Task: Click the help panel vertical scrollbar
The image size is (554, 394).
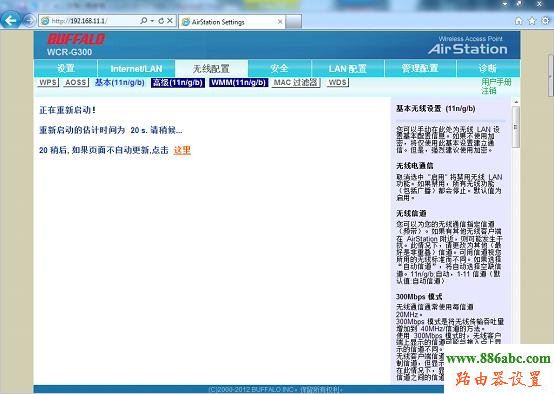Action: pos(516,241)
